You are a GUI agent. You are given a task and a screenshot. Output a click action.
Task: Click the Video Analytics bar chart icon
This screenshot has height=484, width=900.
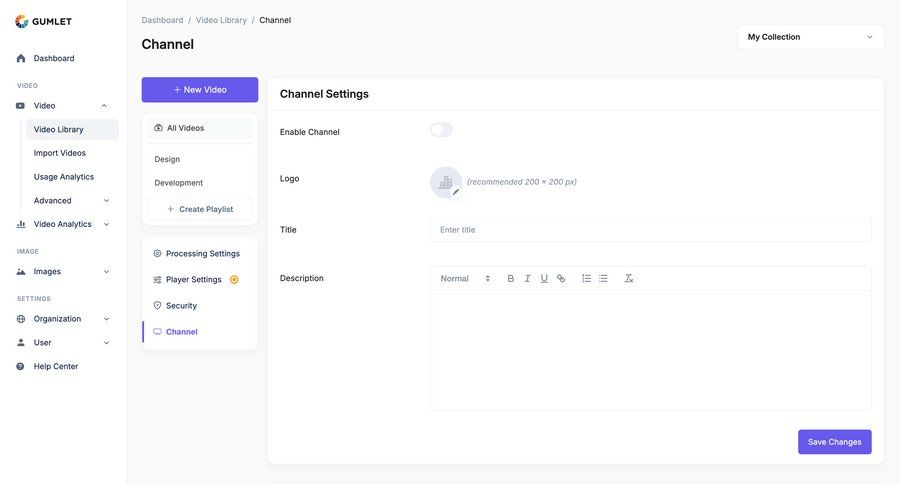(21, 224)
